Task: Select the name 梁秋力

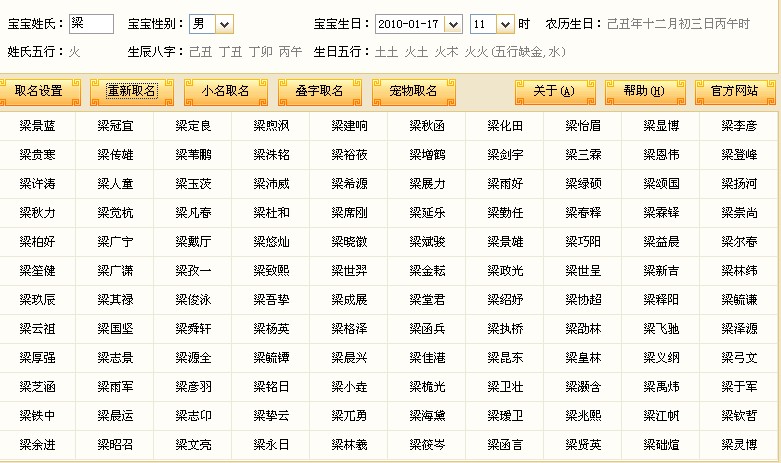Action: pyautogui.click(x=37, y=213)
